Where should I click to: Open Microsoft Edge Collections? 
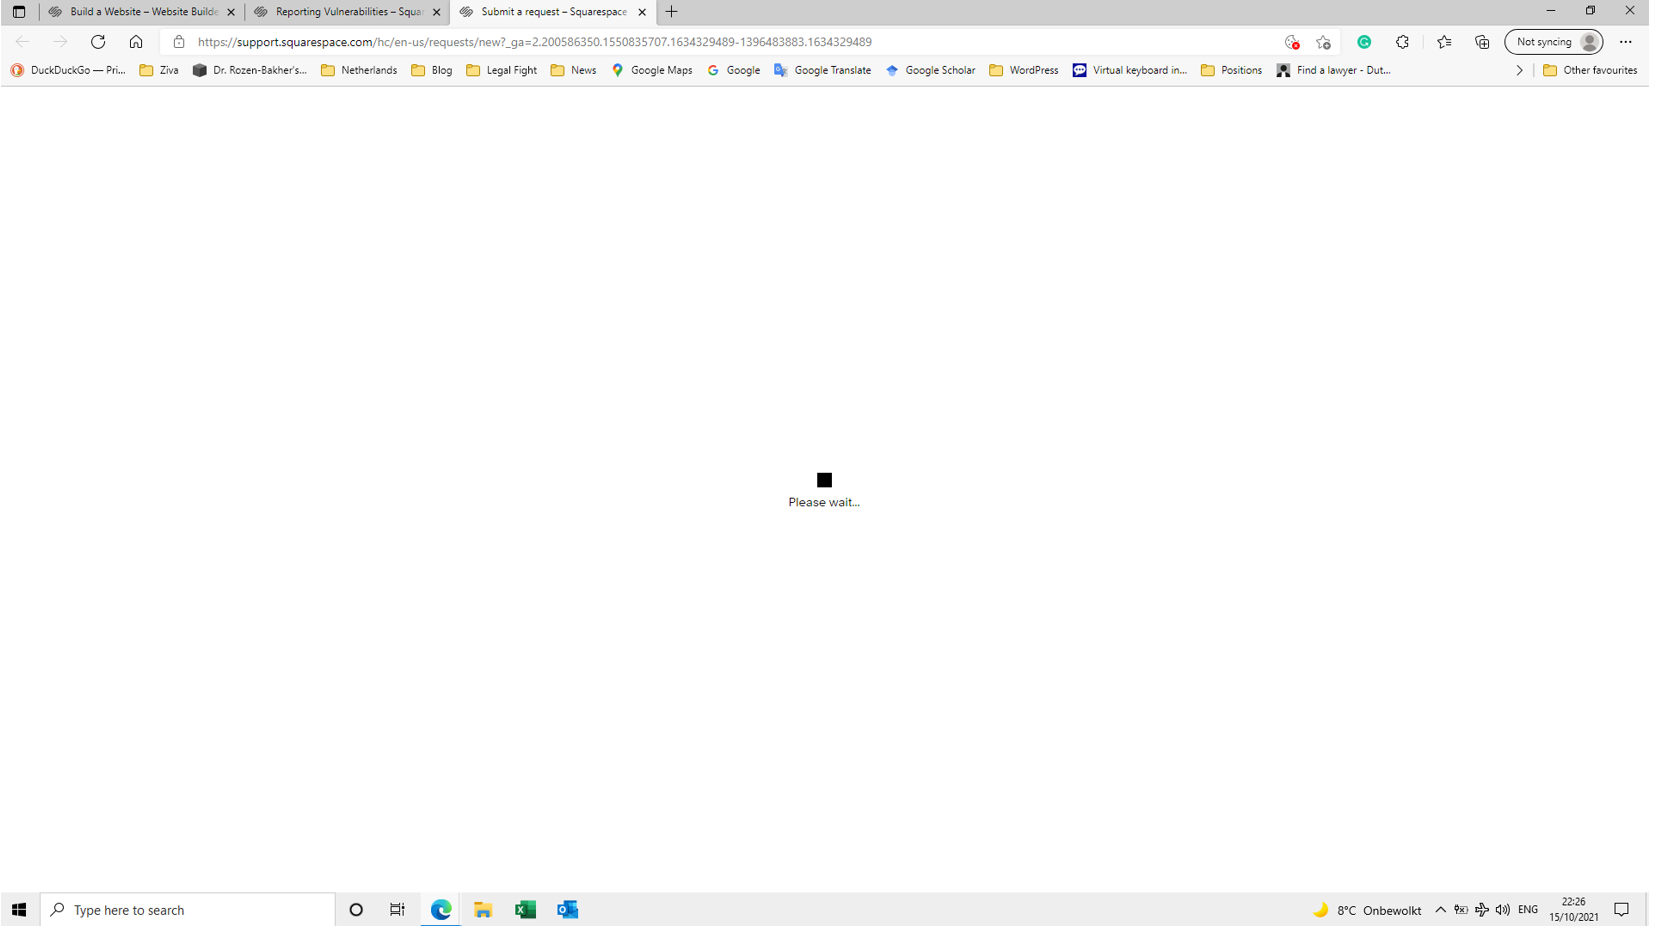[x=1482, y=42]
